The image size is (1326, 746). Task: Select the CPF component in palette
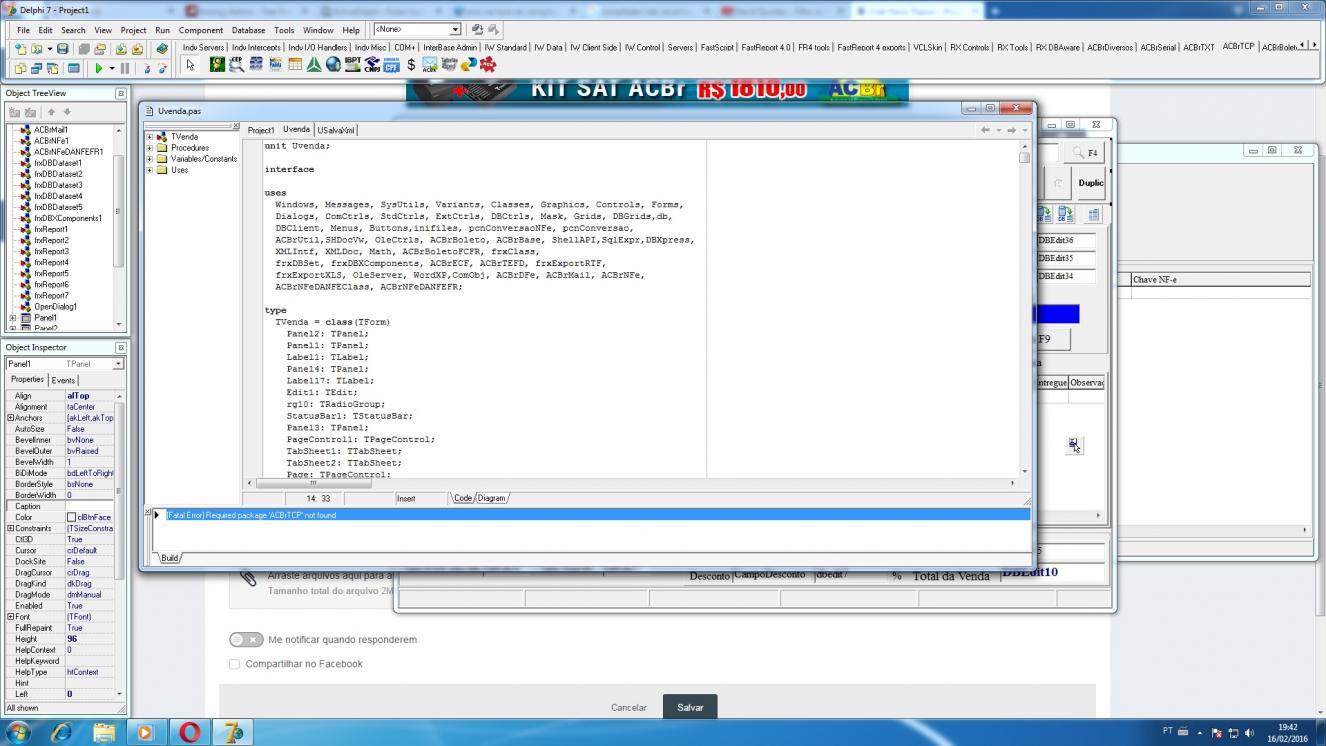[x=390, y=65]
